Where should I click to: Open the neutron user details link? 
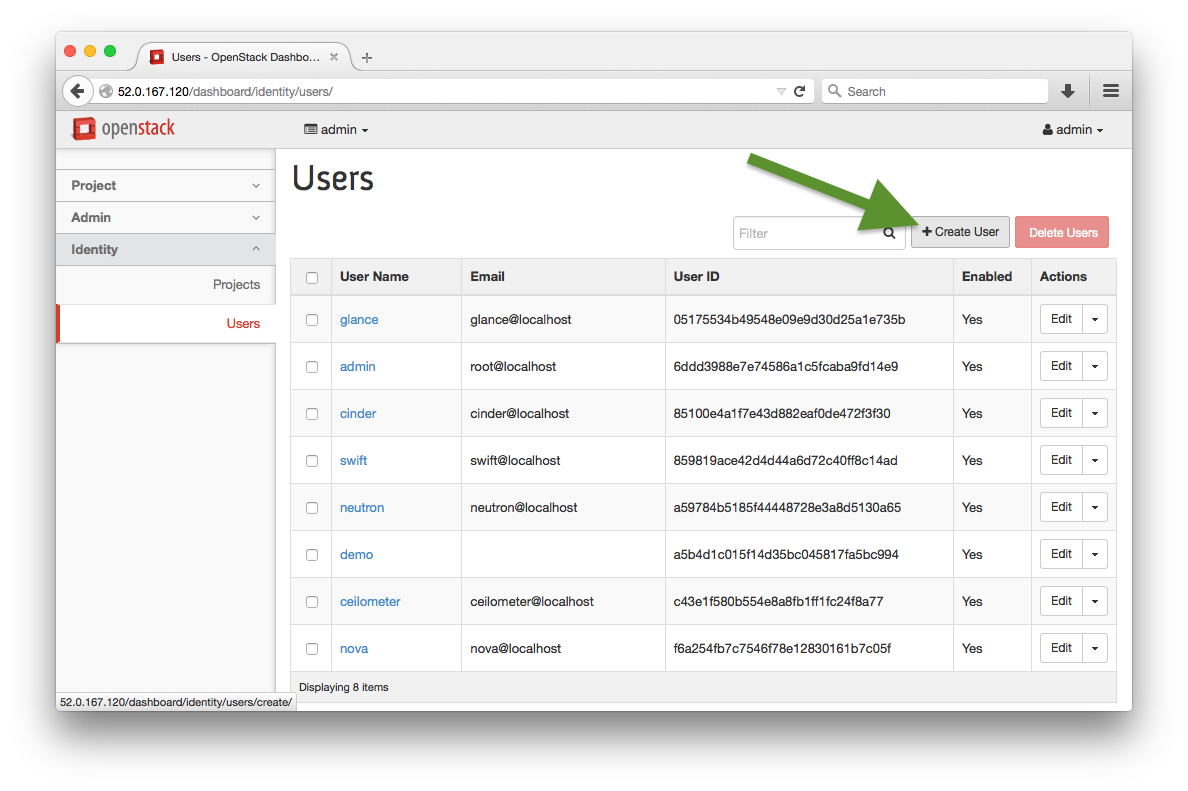[x=361, y=507]
